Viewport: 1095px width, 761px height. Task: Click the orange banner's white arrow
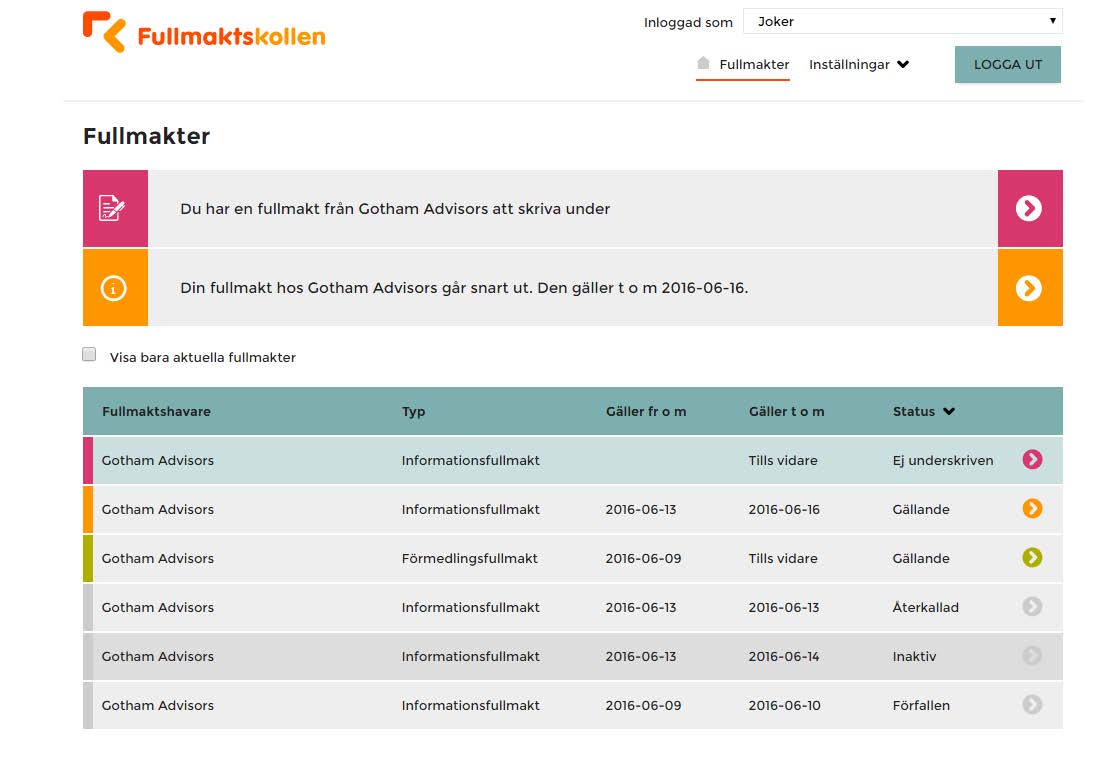(x=1029, y=288)
